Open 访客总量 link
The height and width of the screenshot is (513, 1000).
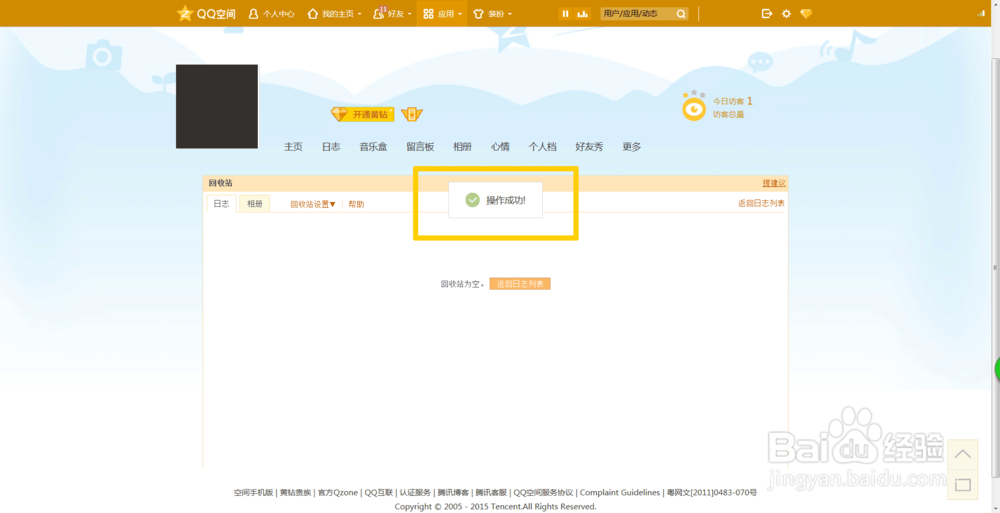(x=728, y=115)
